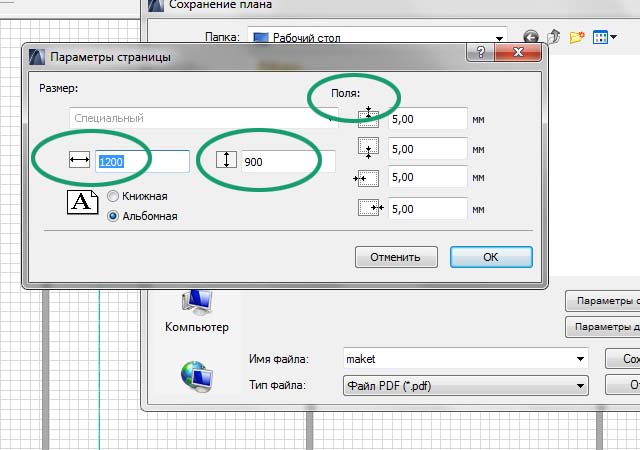Expand the Папка location dropdown
The height and width of the screenshot is (450, 640).
point(498,39)
